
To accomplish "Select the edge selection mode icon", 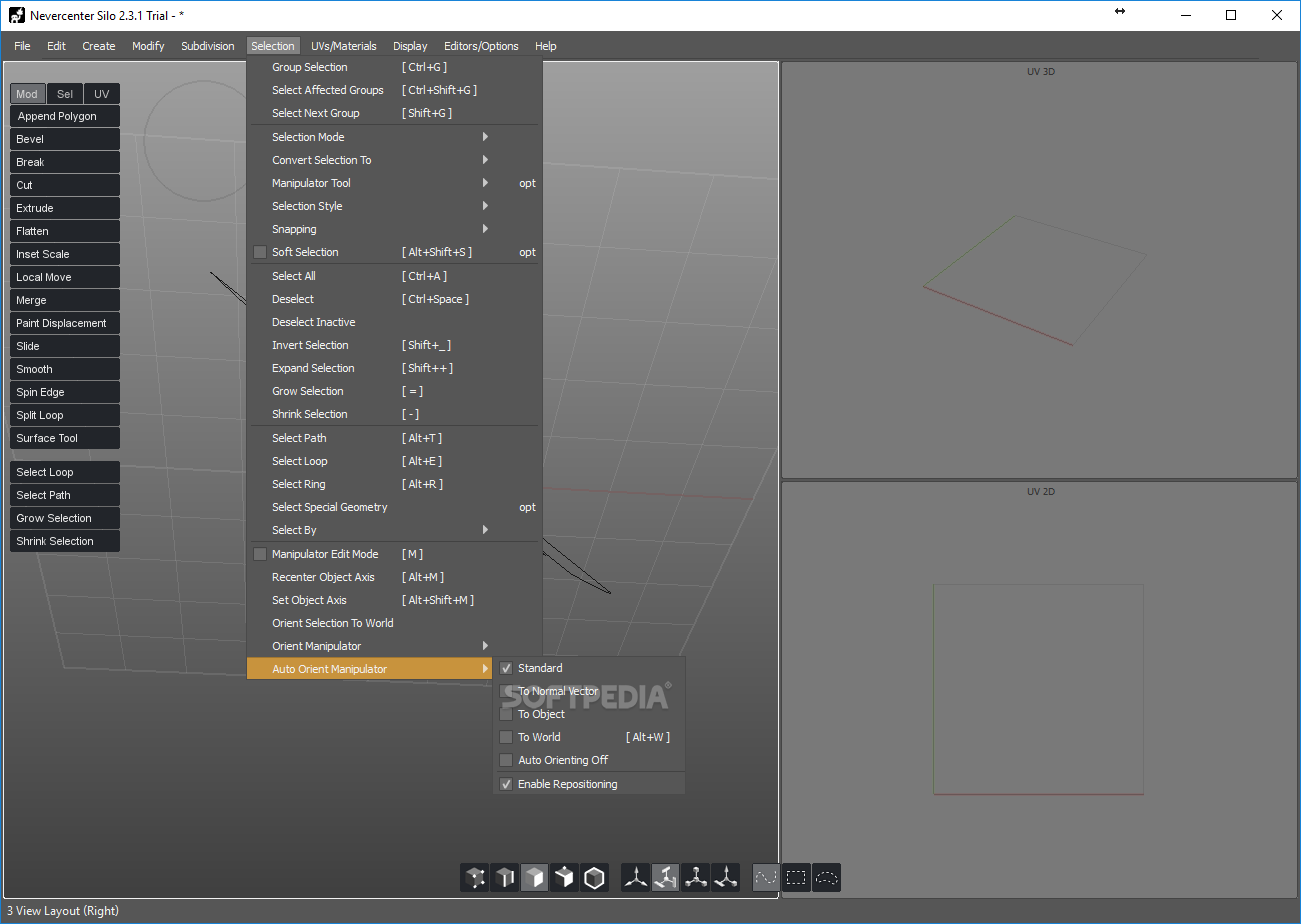I will pyautogui.click(x=505, y=878).
